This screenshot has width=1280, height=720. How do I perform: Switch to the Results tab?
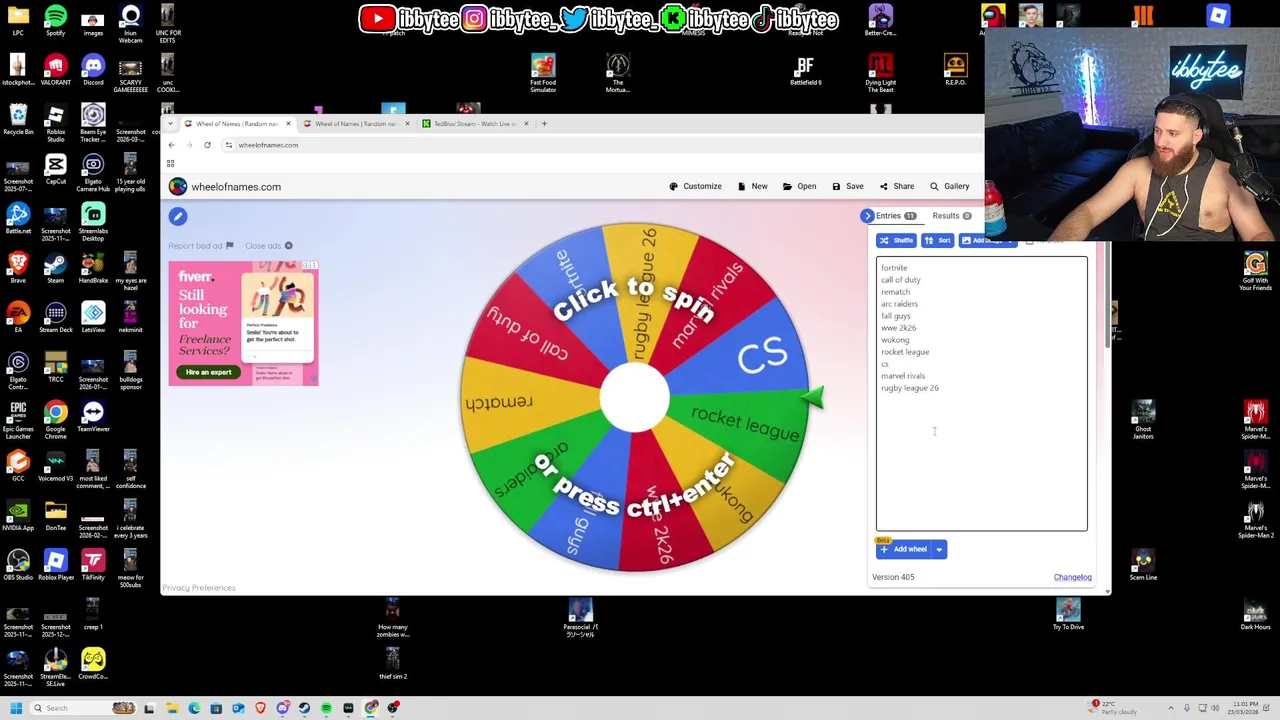(952, 216)
